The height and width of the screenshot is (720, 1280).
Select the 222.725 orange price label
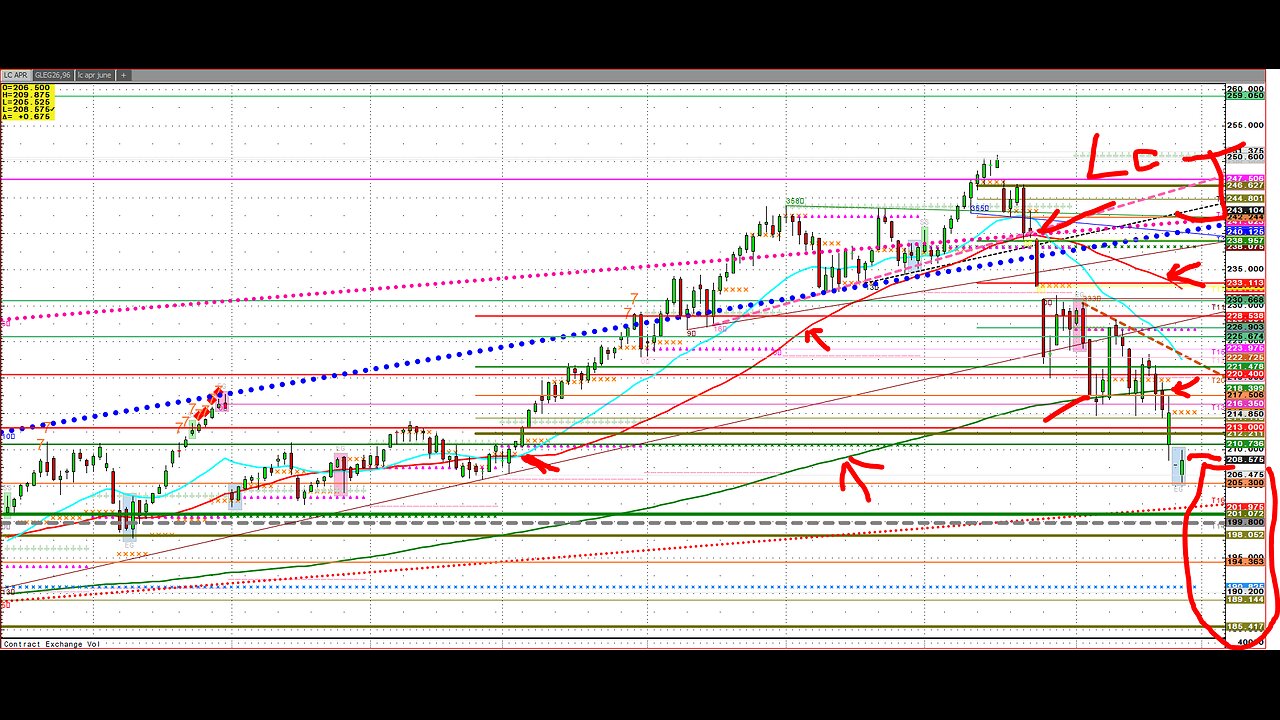(x=1245, y=357)
